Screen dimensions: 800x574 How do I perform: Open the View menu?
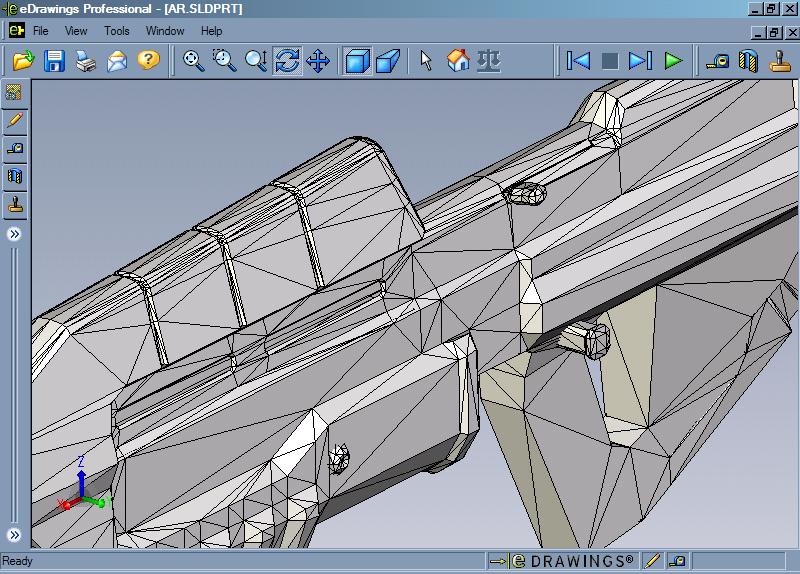tap(76, 31)
